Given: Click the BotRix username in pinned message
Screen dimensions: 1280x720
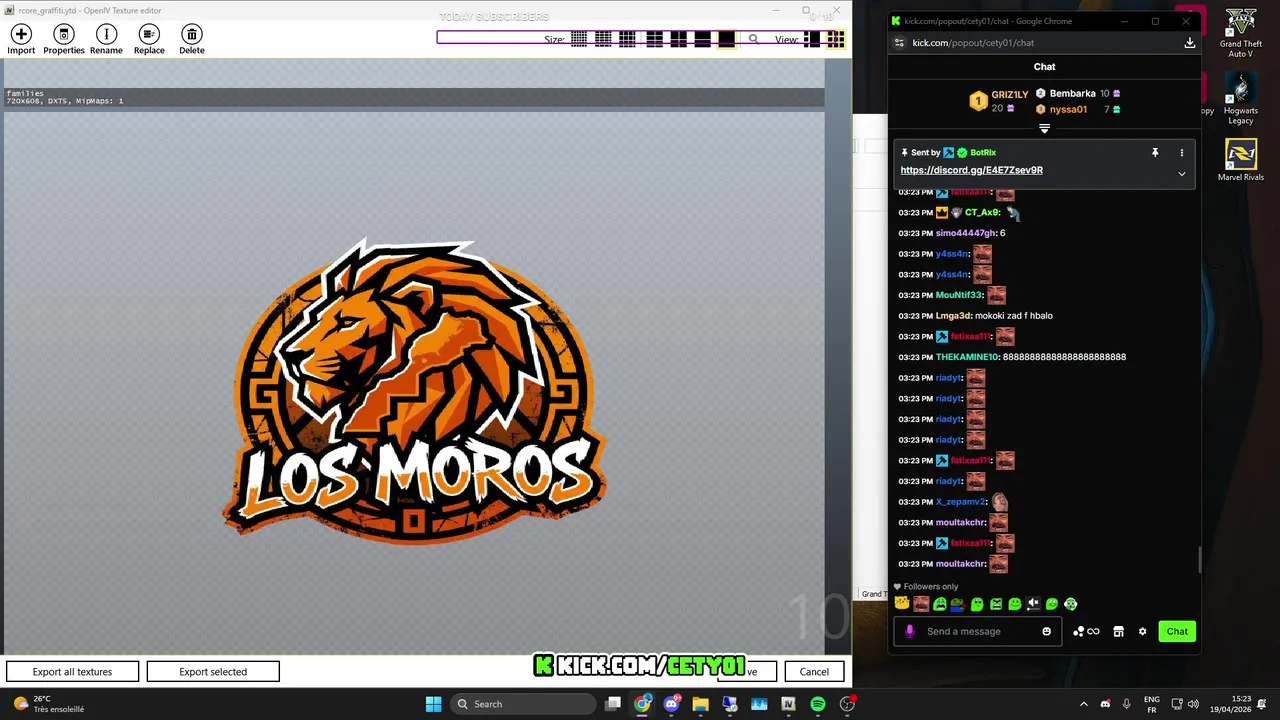Looking at the screenshot, I should tap(983, 153).
